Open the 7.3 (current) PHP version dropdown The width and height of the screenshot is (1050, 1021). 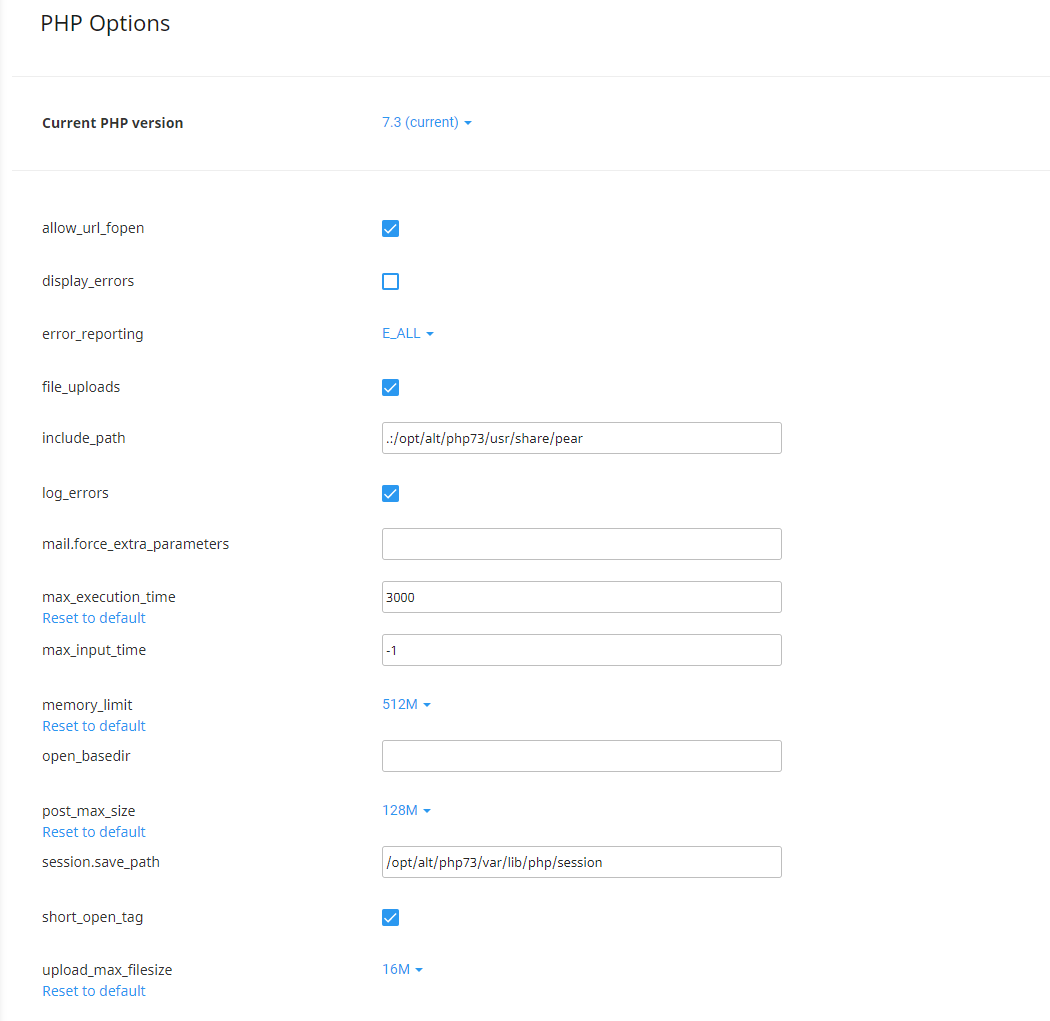[427, 123]
